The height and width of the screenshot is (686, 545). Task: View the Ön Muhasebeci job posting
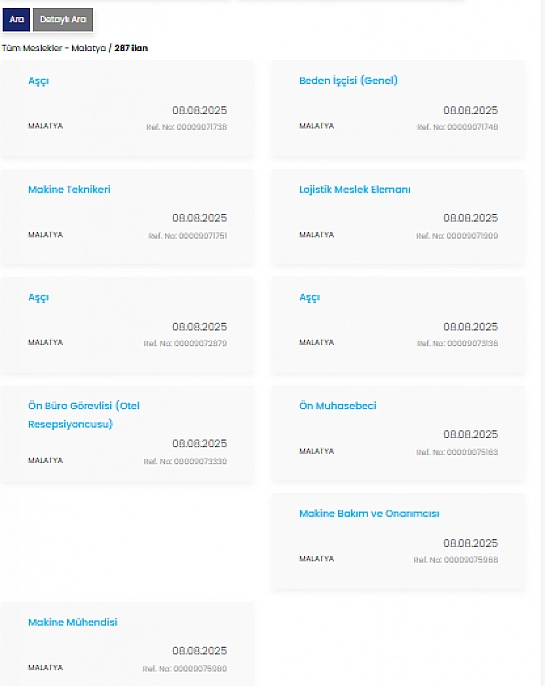[338, 406]
